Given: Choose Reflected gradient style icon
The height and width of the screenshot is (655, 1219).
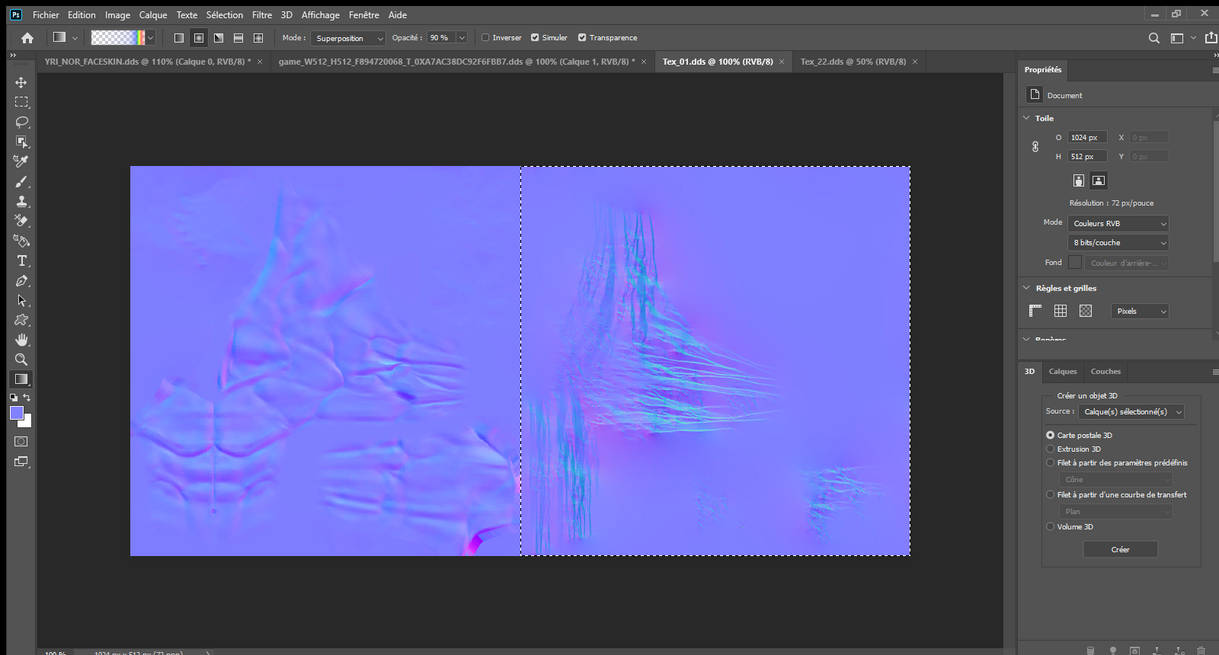Looking at the screenshot, I should click(238, 38).
